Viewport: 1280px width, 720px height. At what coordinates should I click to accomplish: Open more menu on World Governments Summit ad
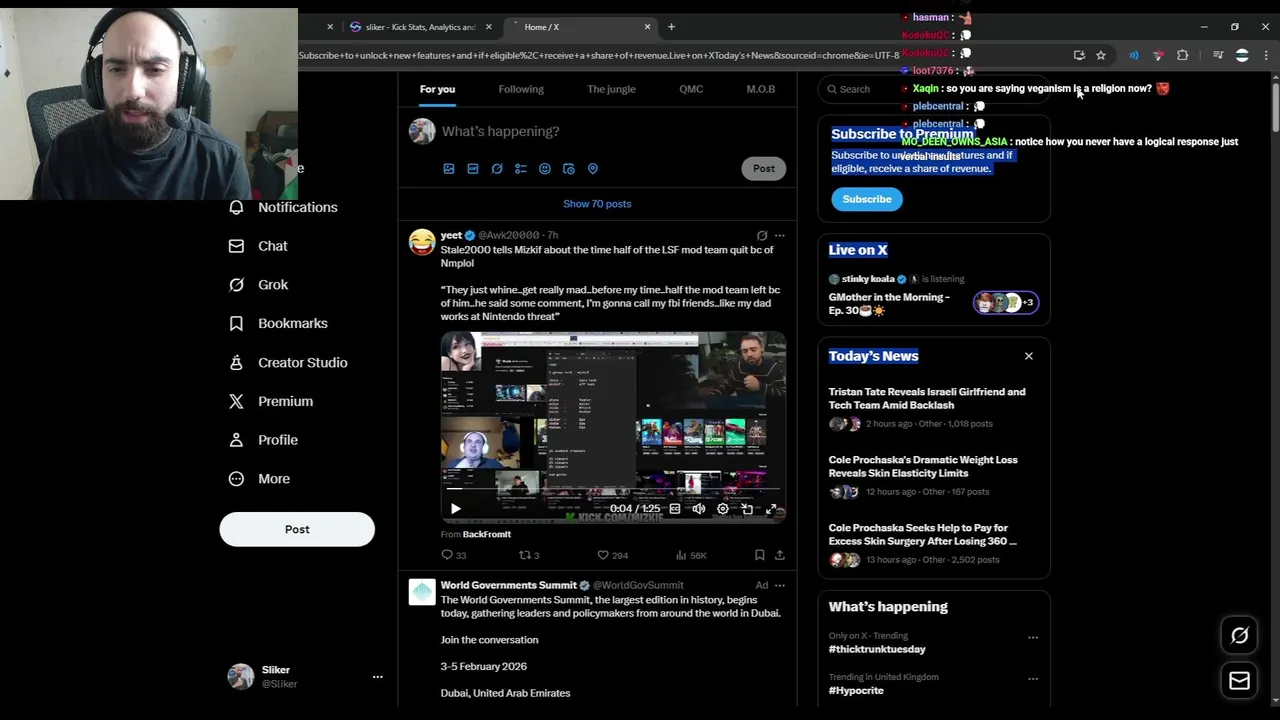point(780,585)
